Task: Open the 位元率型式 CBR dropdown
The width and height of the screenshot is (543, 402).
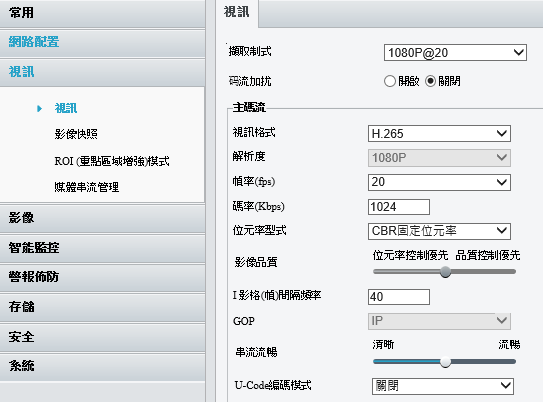Action: pyautogui.click(x=439, y=231)
